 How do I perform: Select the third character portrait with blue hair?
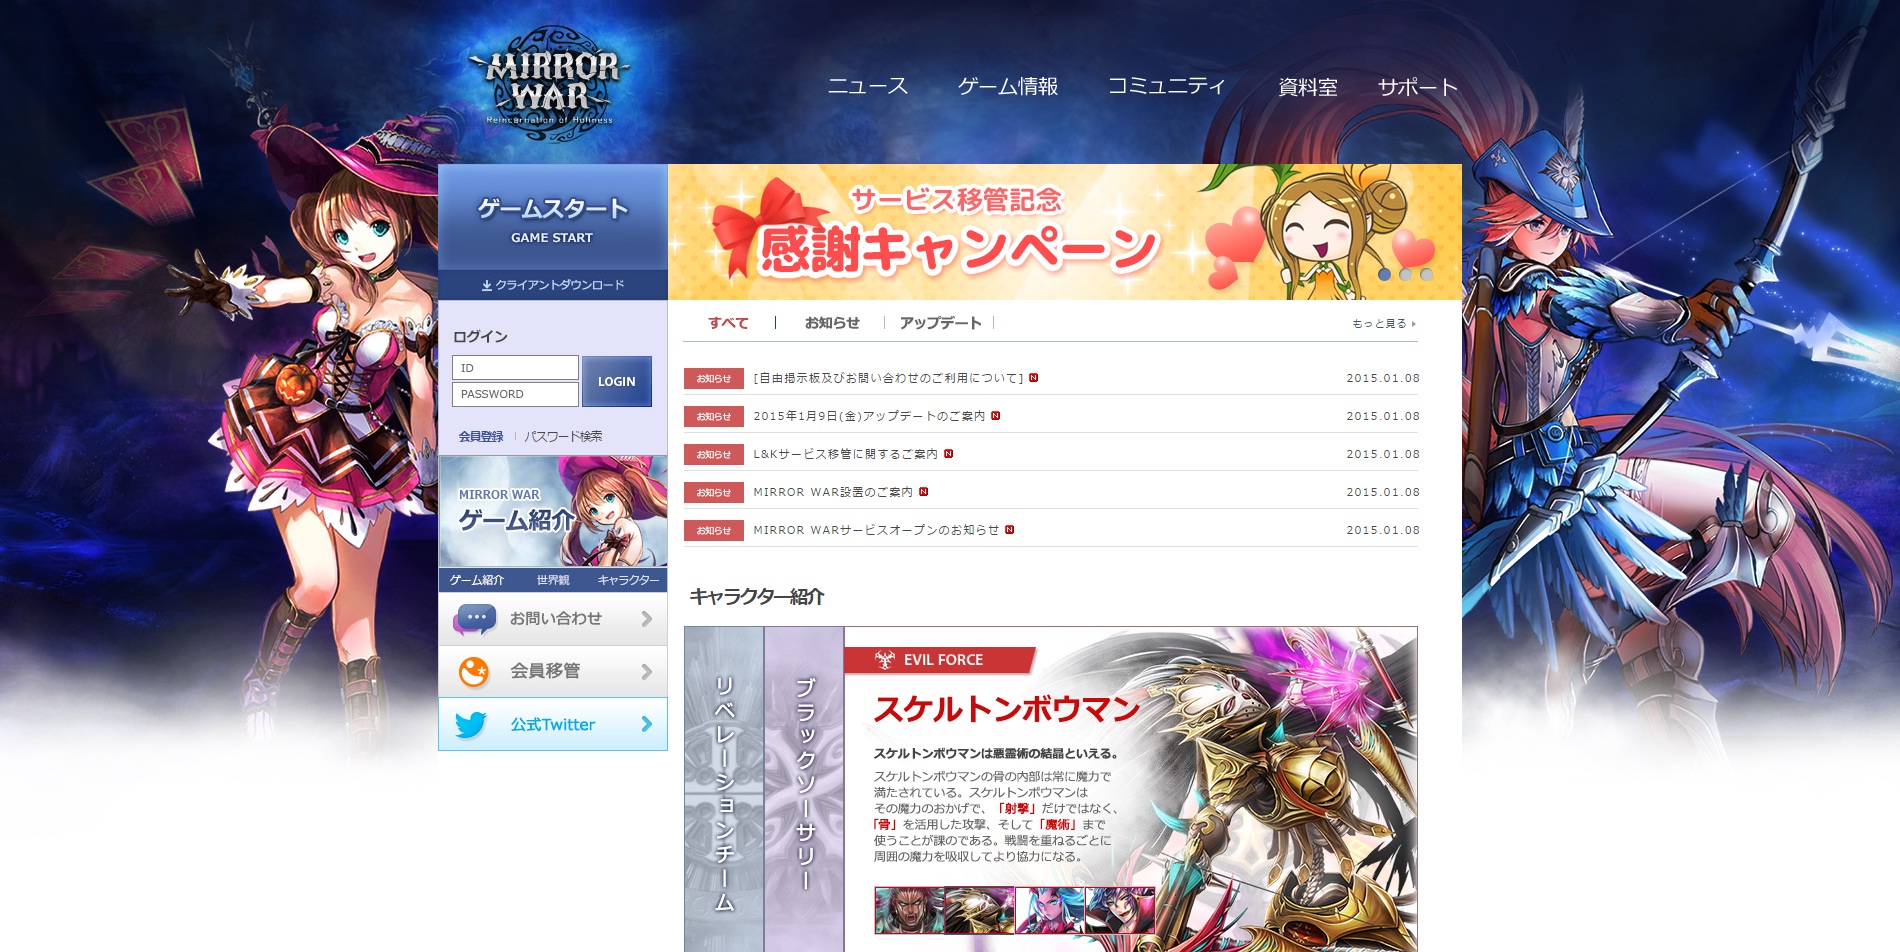point(1049,910)
